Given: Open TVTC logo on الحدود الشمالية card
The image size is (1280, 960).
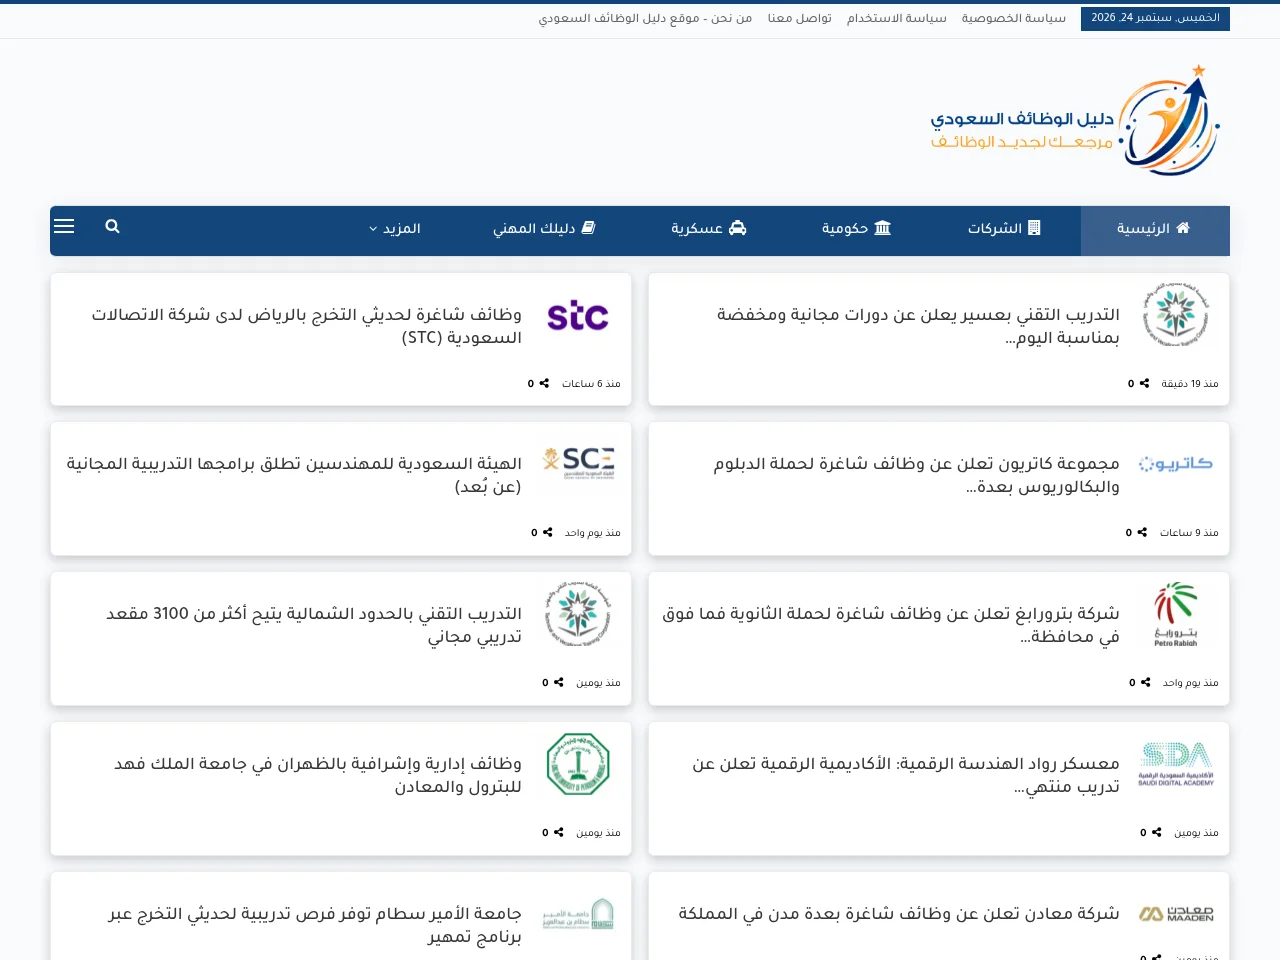Looking at the screenshot, I should click(578, 614).
